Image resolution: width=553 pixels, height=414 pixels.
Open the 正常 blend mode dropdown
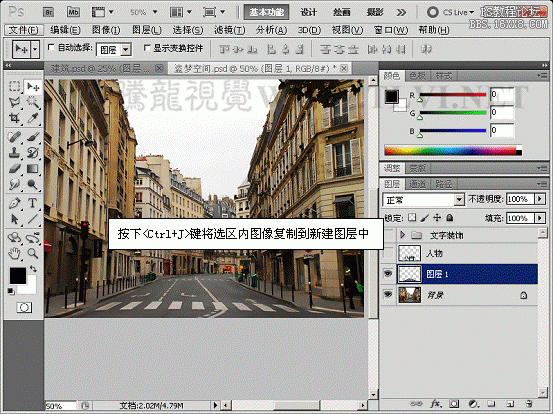(x=423, y=200)
